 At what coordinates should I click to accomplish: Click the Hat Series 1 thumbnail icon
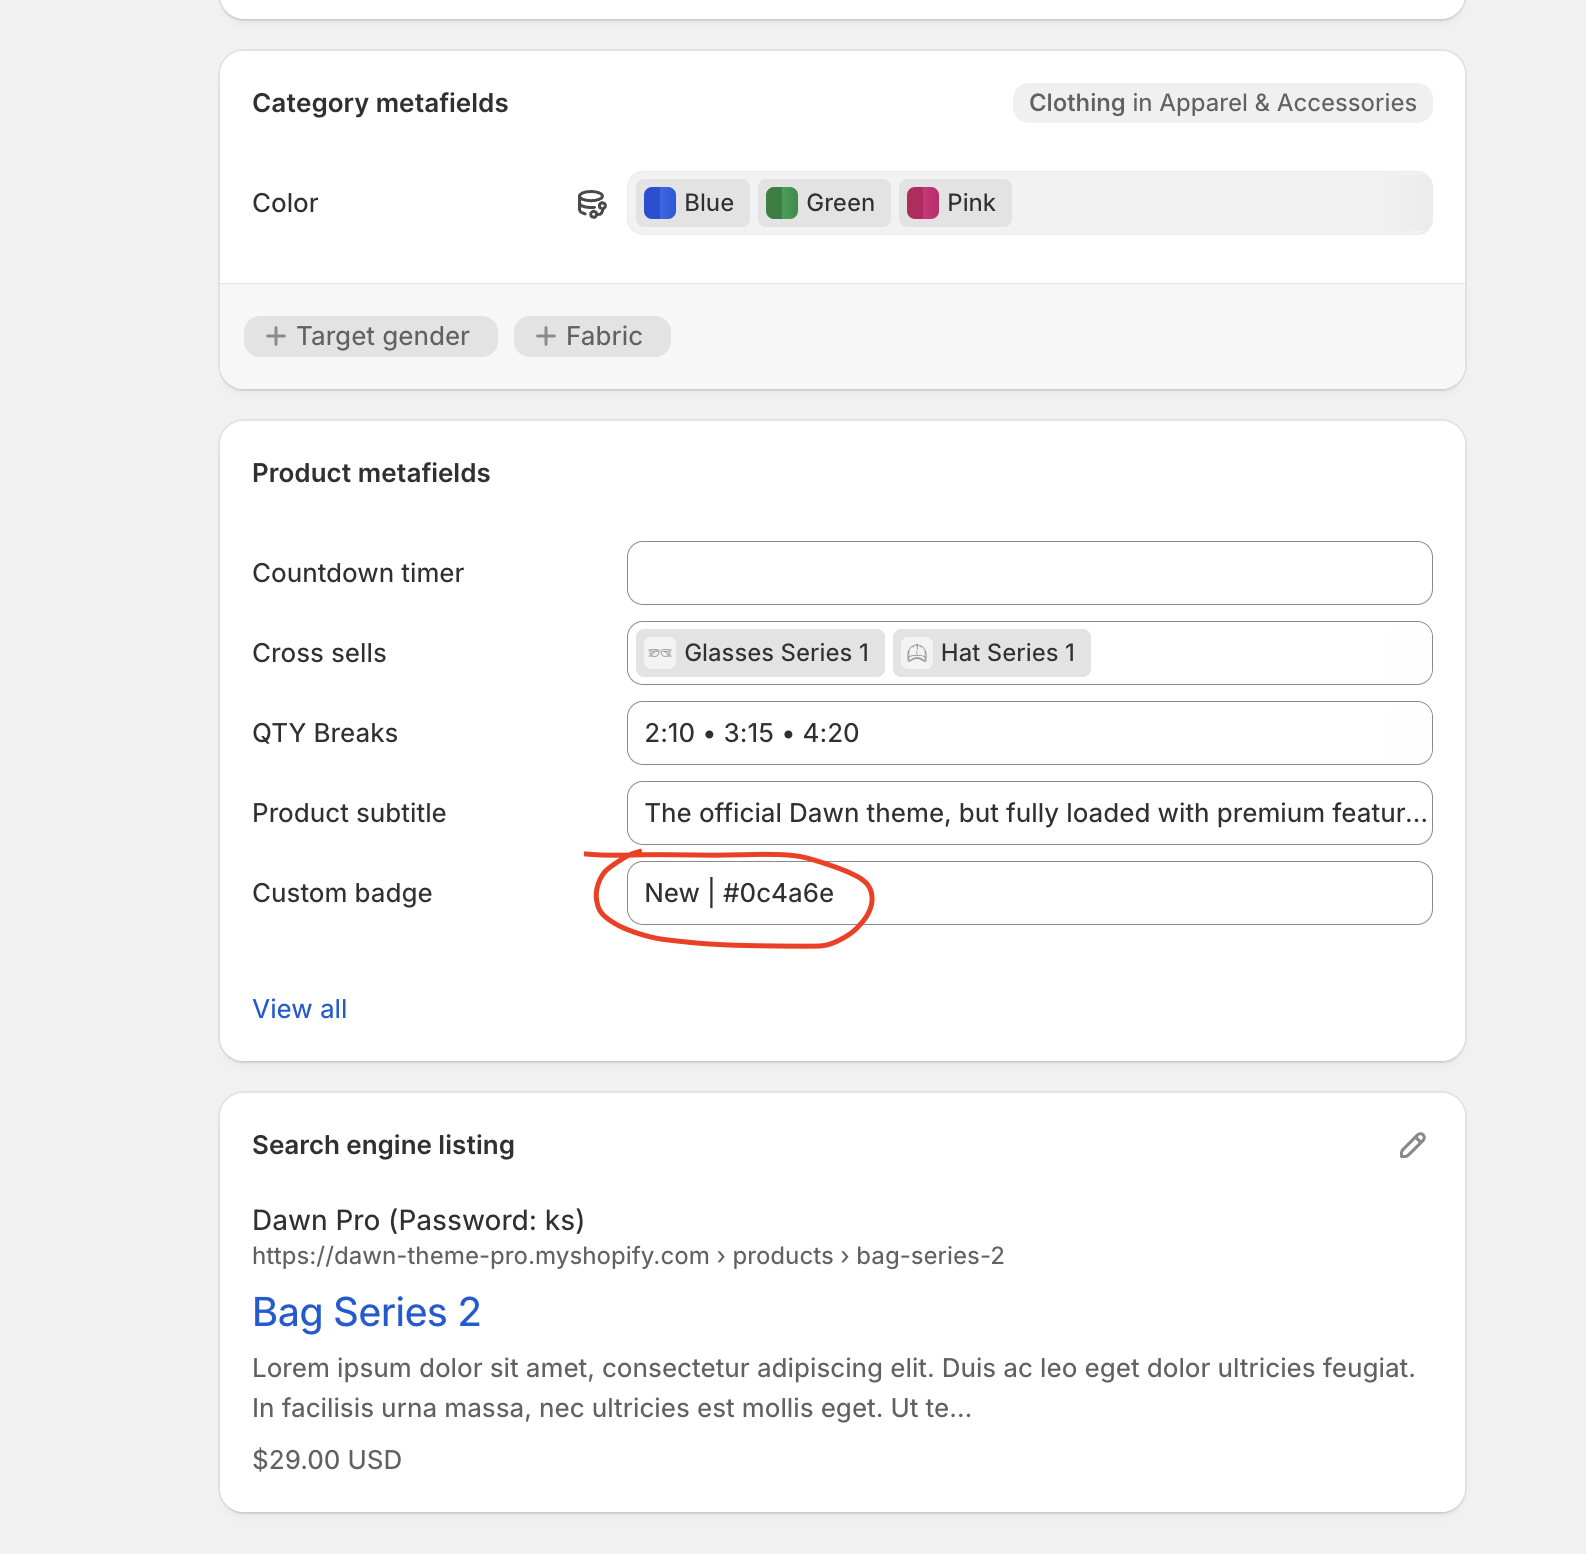coord(917,653)
